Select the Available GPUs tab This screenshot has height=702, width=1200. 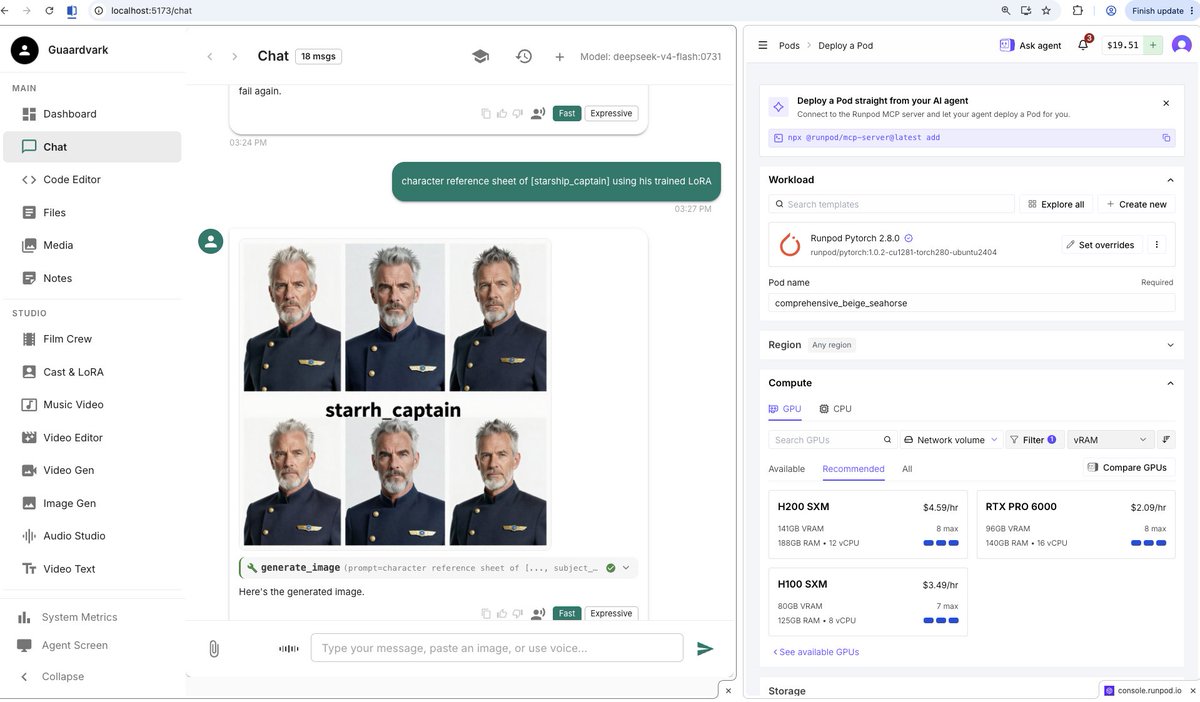787,468
